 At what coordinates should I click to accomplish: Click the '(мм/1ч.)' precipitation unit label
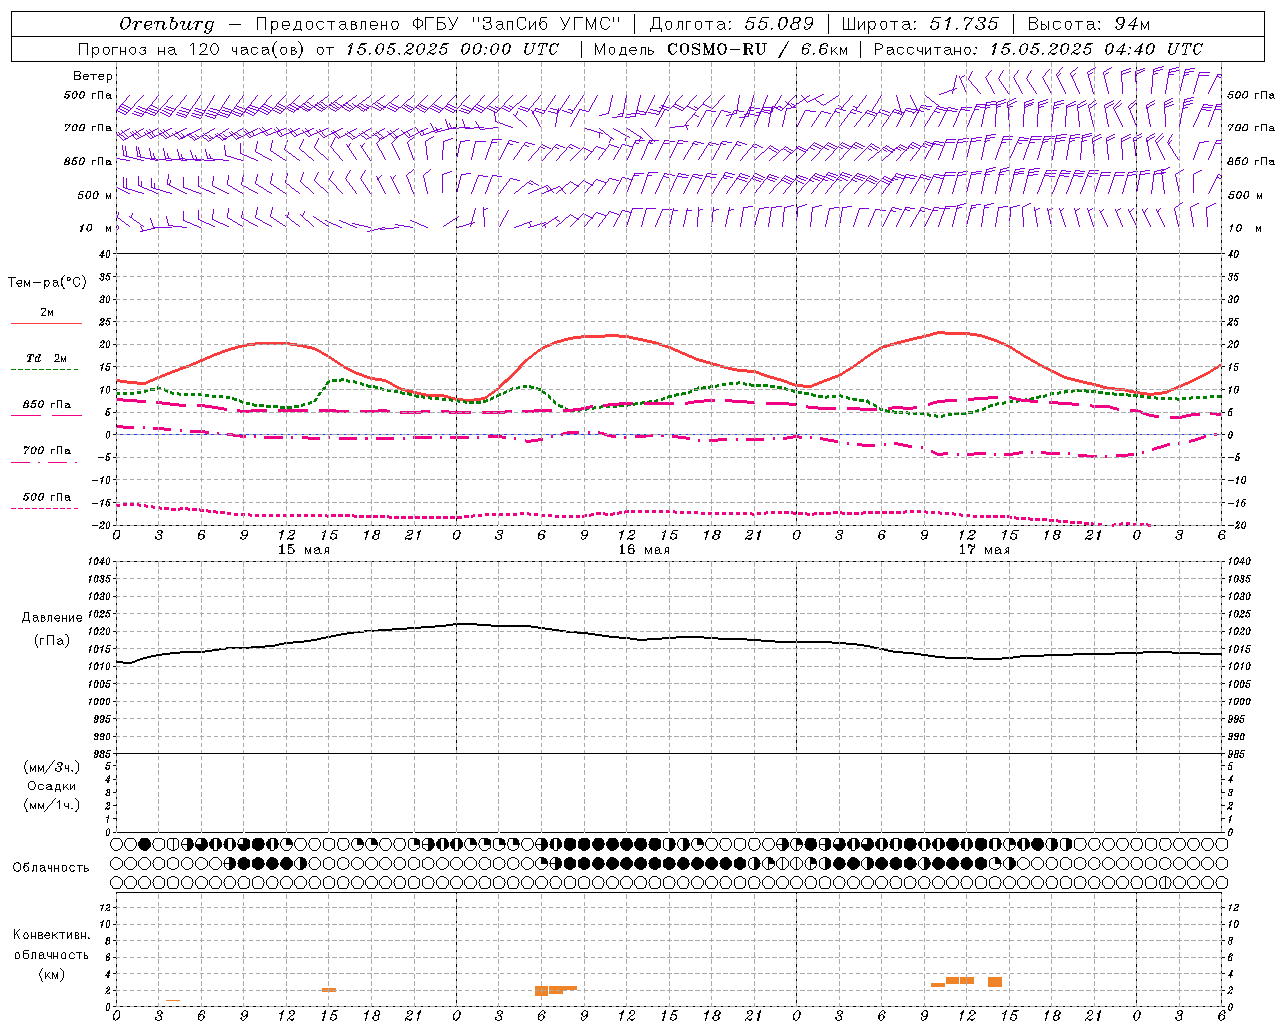[x=51, y=805]
